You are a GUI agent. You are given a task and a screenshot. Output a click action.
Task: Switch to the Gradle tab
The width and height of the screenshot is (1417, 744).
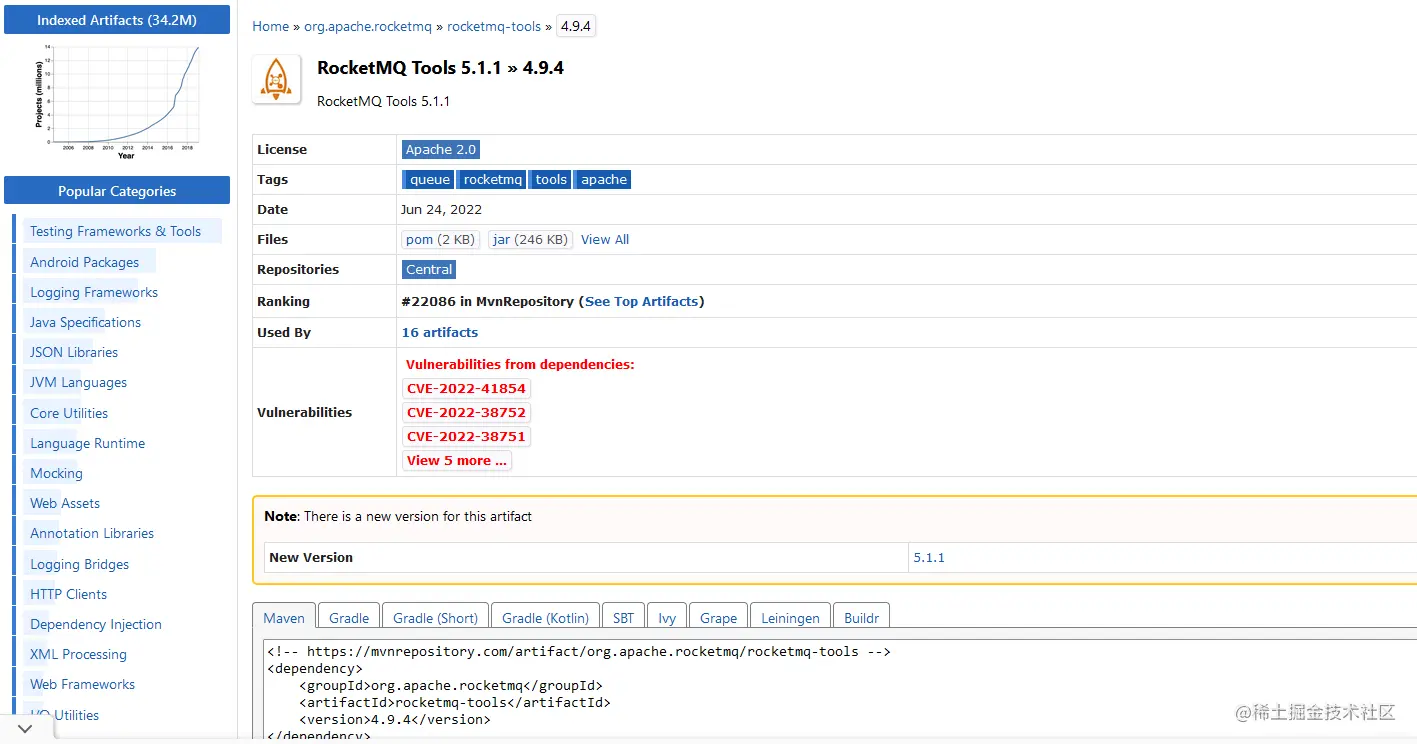349,618
